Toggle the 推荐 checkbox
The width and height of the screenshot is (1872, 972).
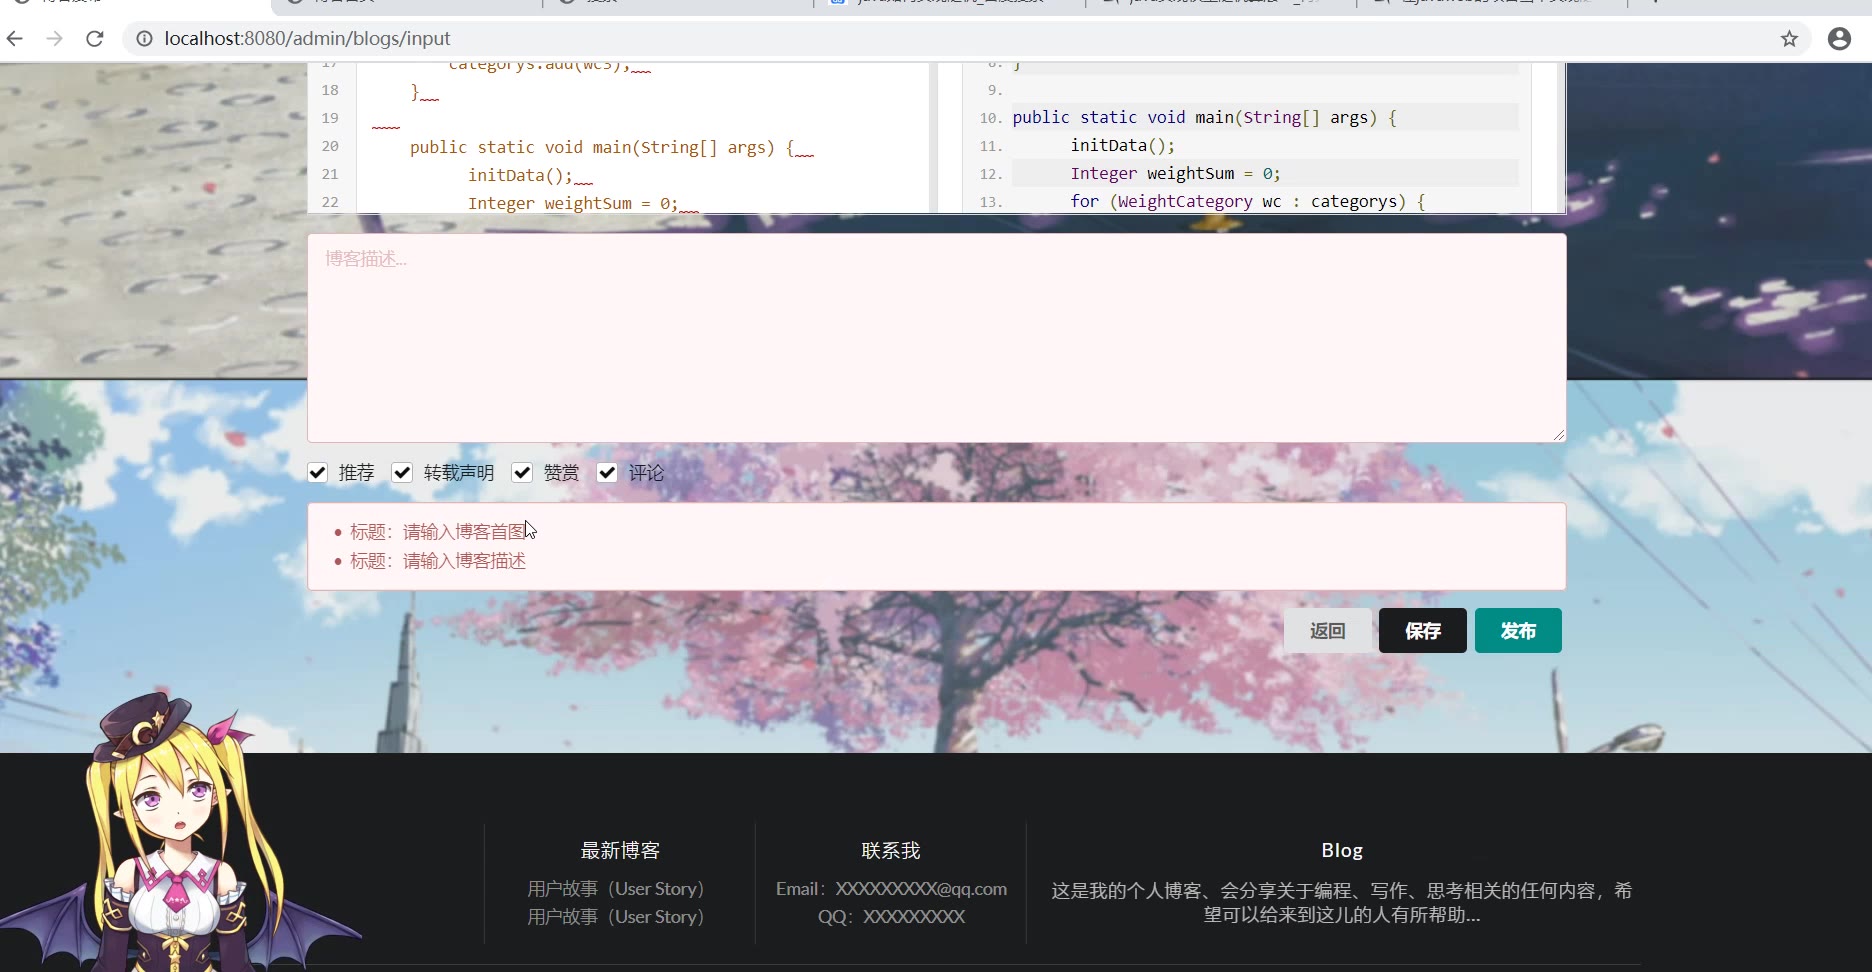(317, 473)
